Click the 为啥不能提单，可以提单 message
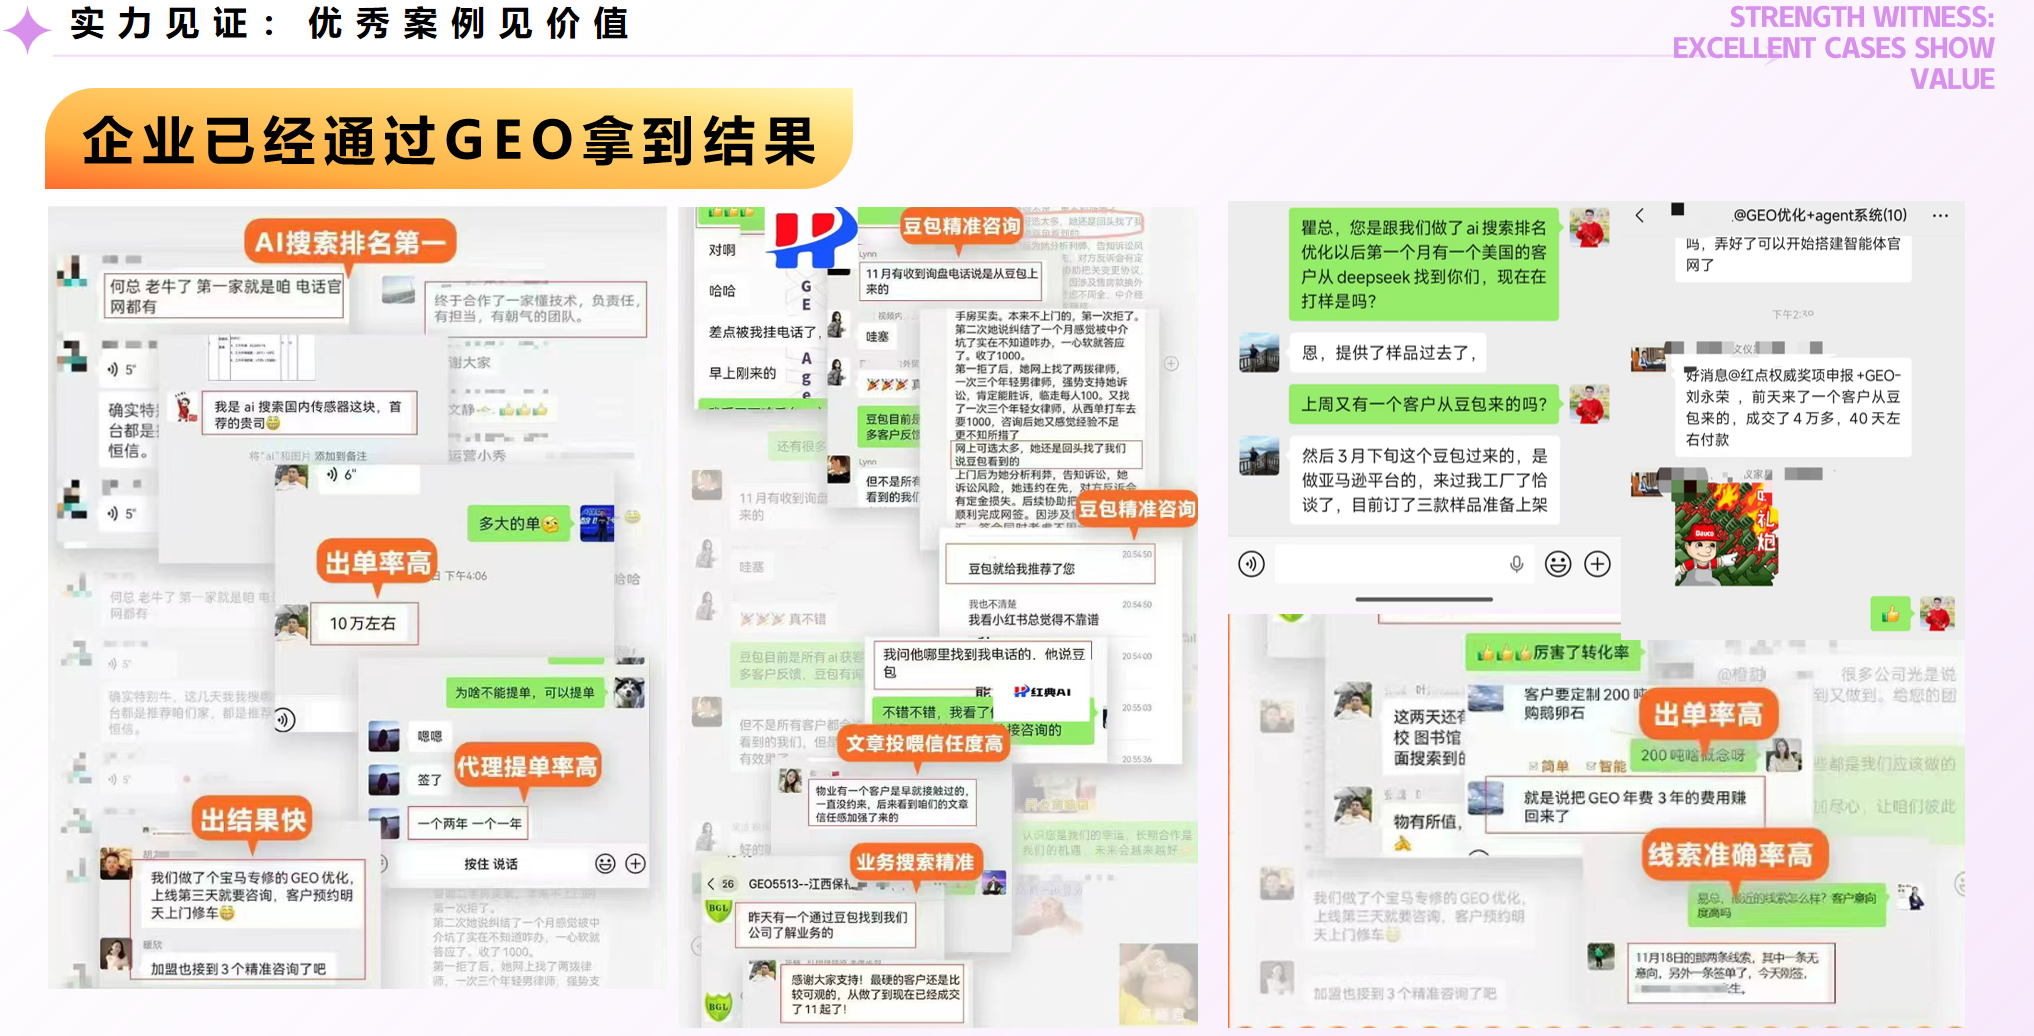Screen dimensions: 2034x1036 524,692
